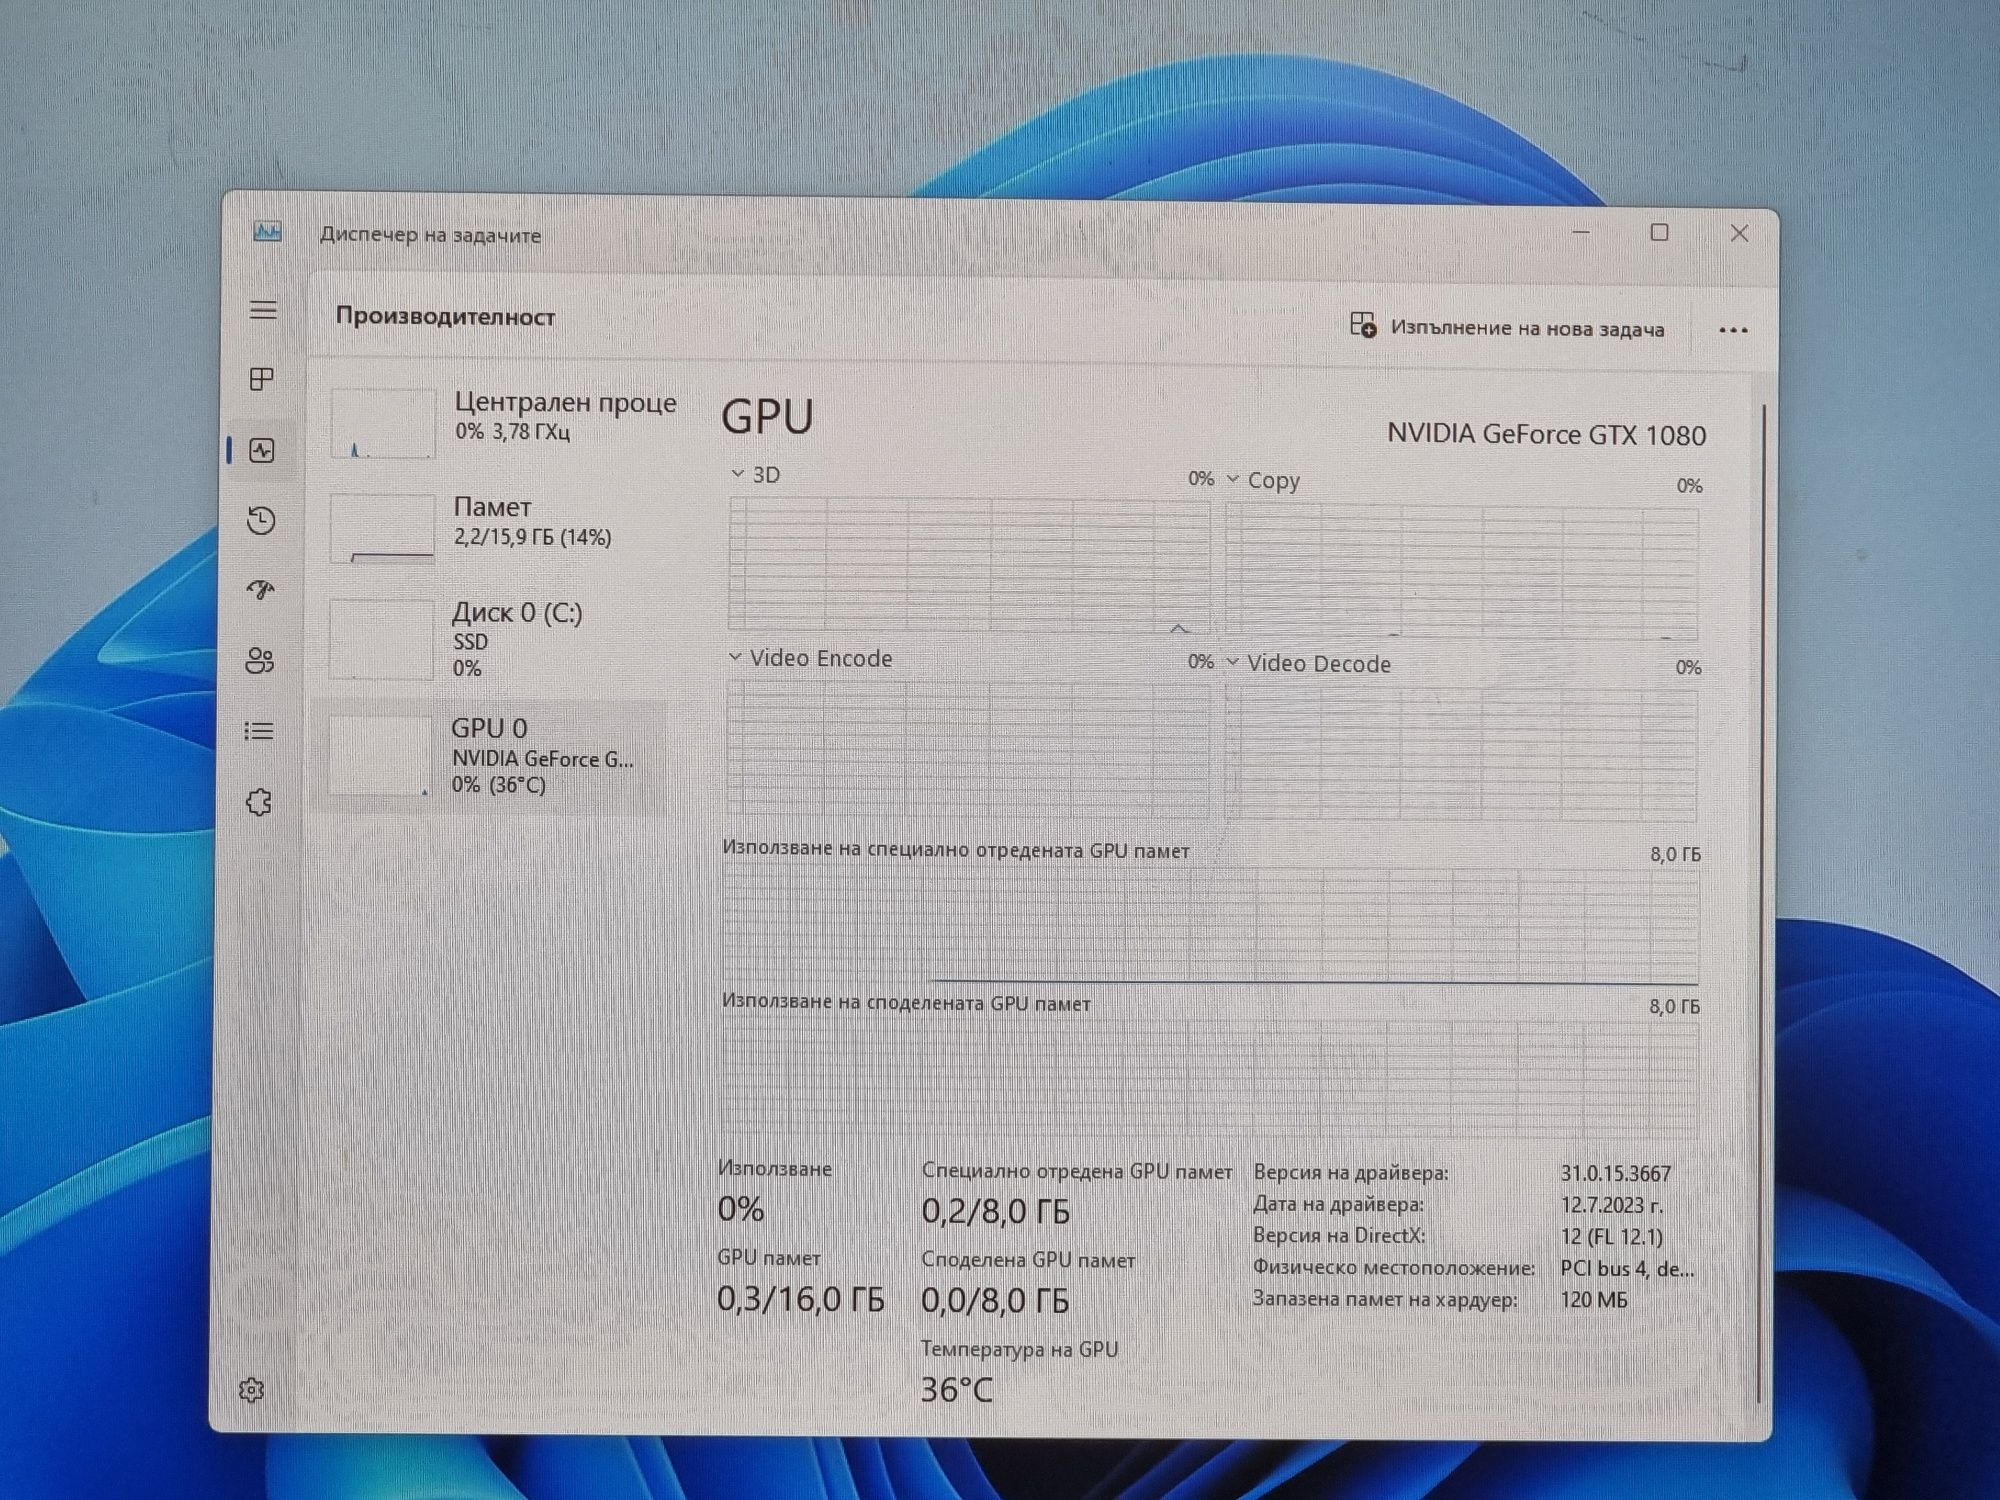Click the 'Производителност' page heading
The height and width of the screenshot is (1500, 2000).
click(445, 316)
